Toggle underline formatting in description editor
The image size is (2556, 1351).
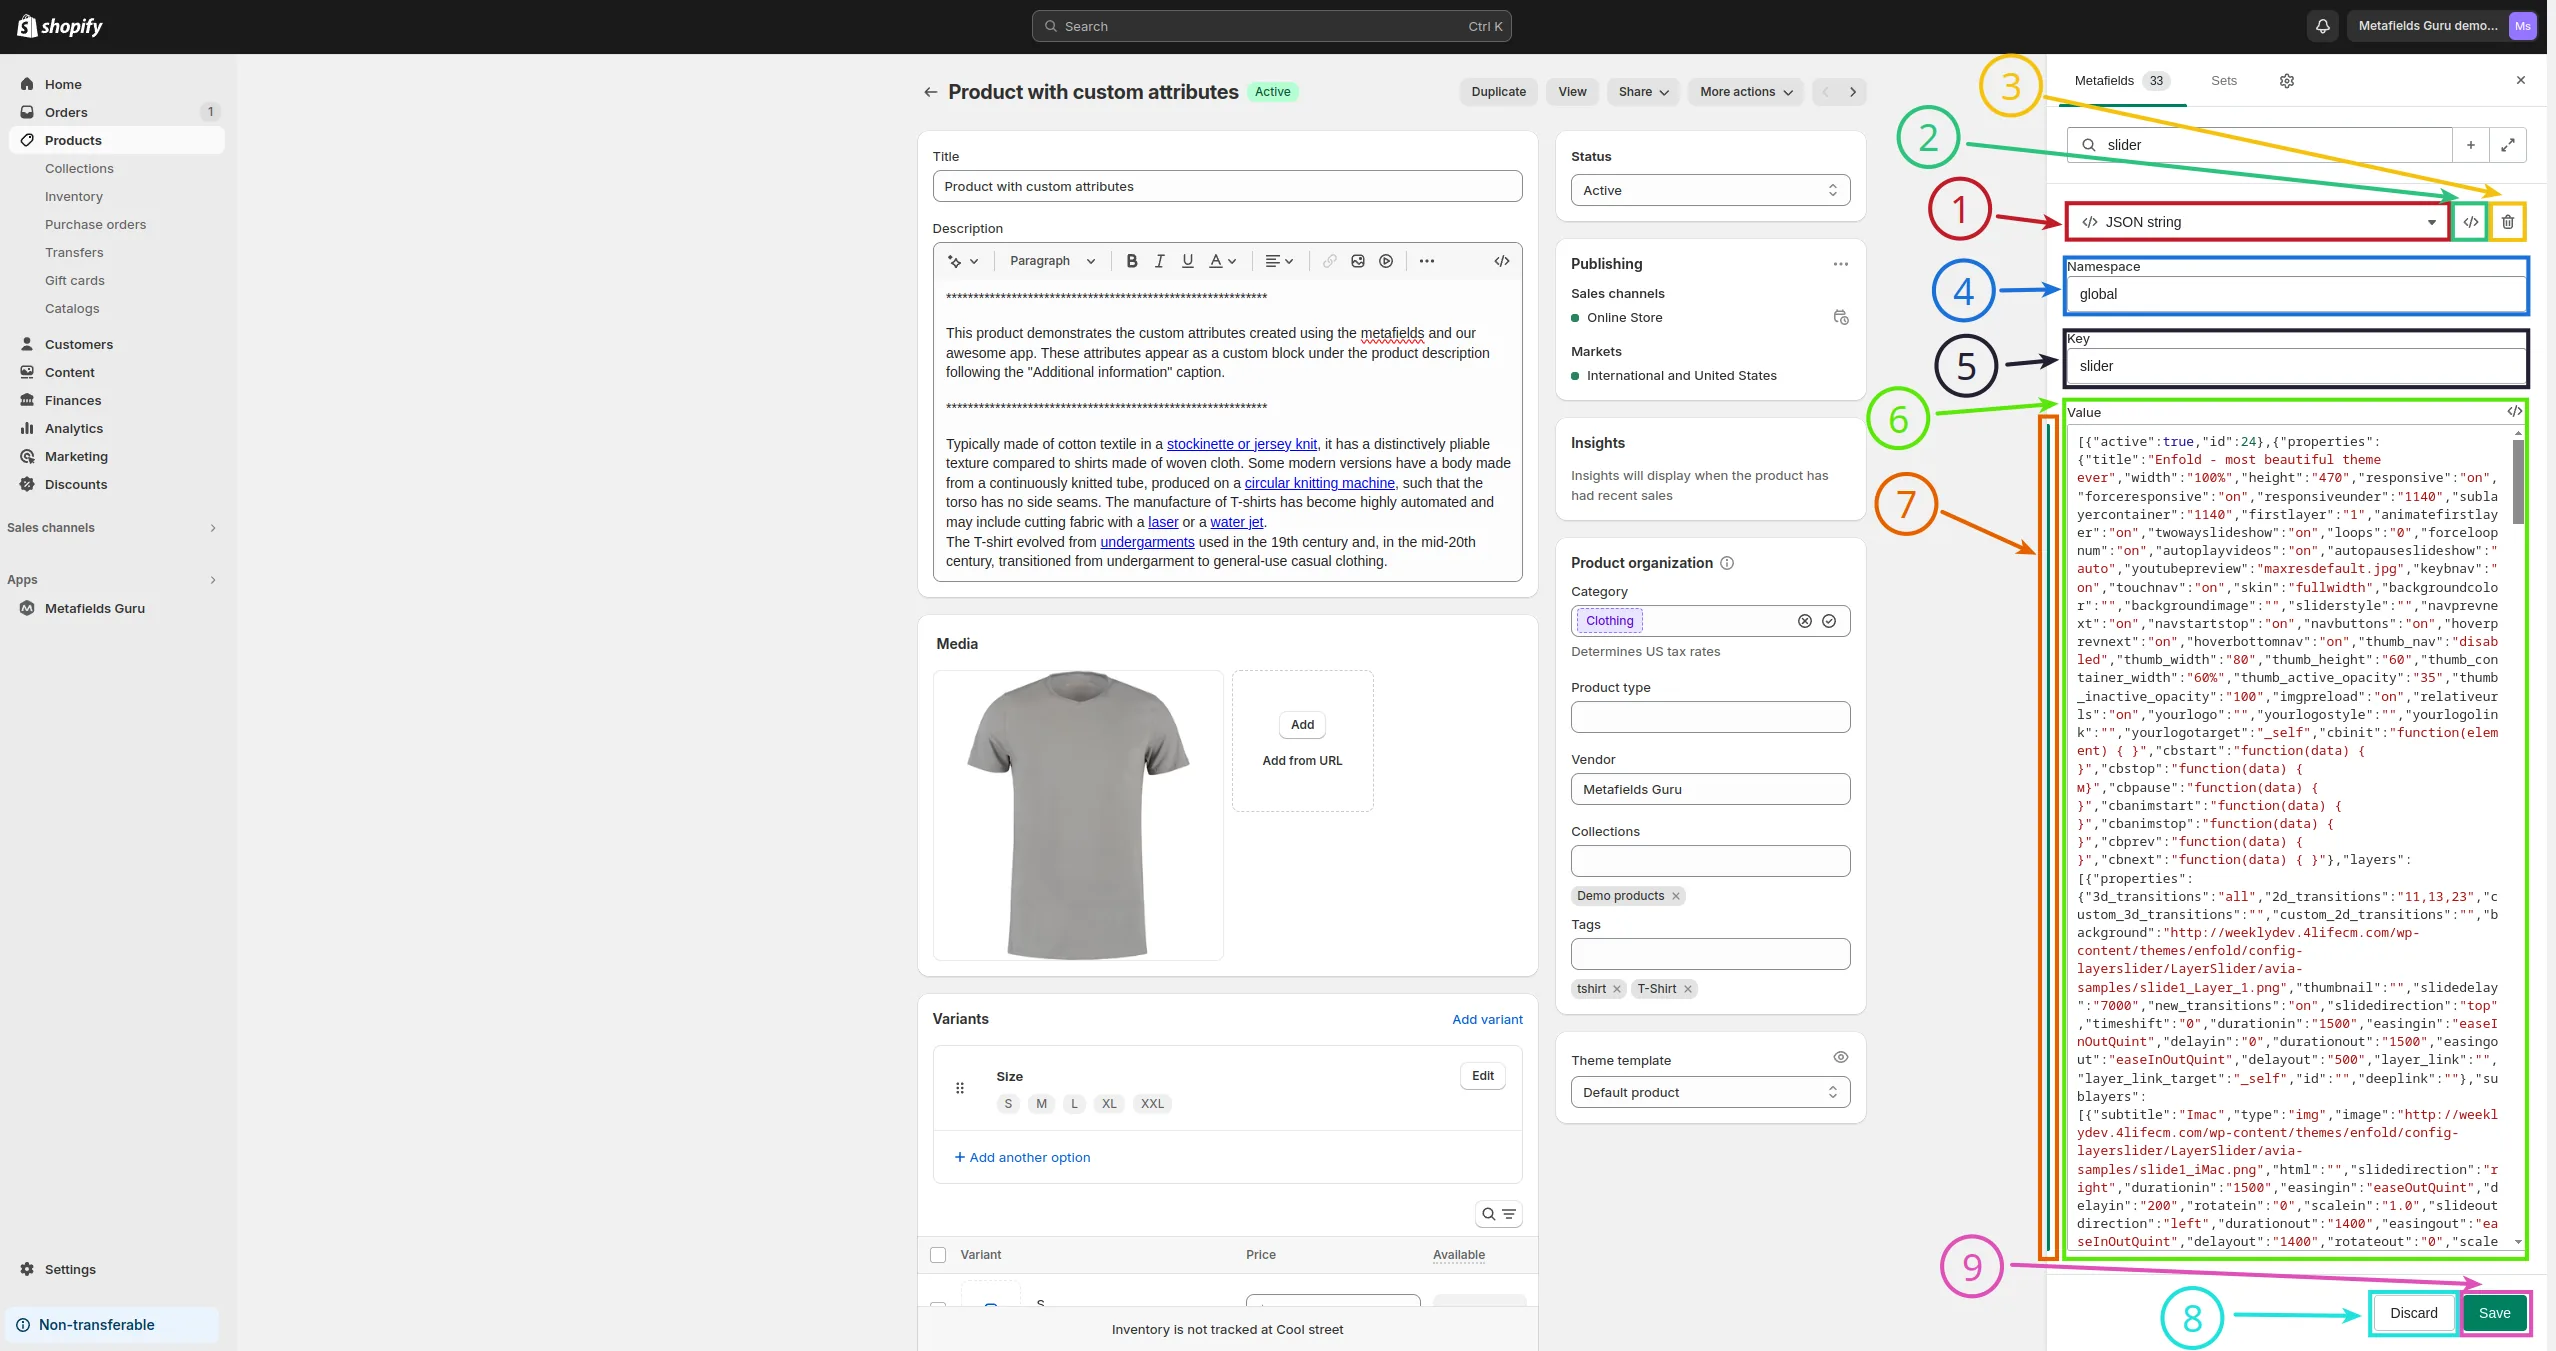tap(1187, 261)
